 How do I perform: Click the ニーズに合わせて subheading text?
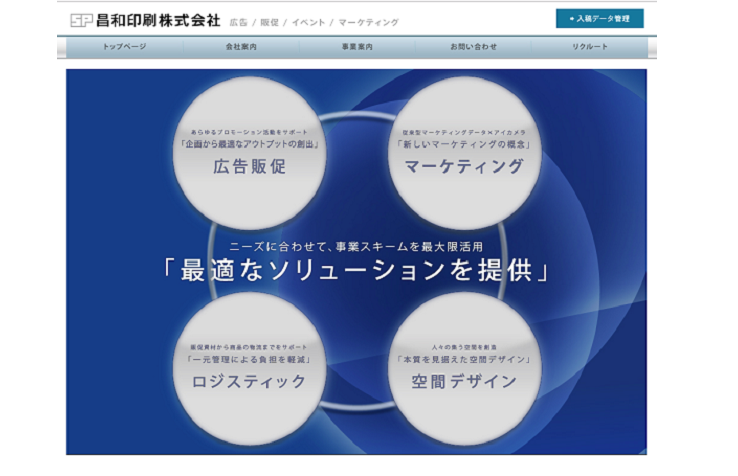tap(357, 243)
